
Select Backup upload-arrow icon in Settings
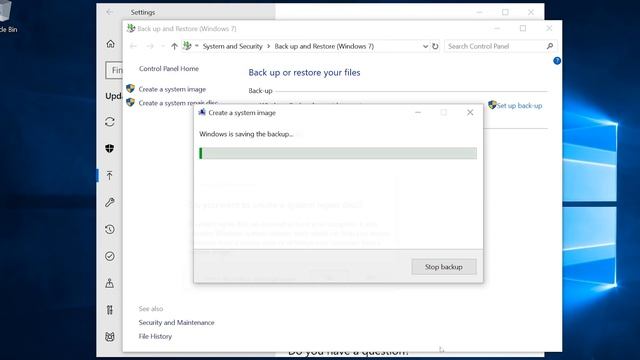pyautogui.click(x=110, y=176)
